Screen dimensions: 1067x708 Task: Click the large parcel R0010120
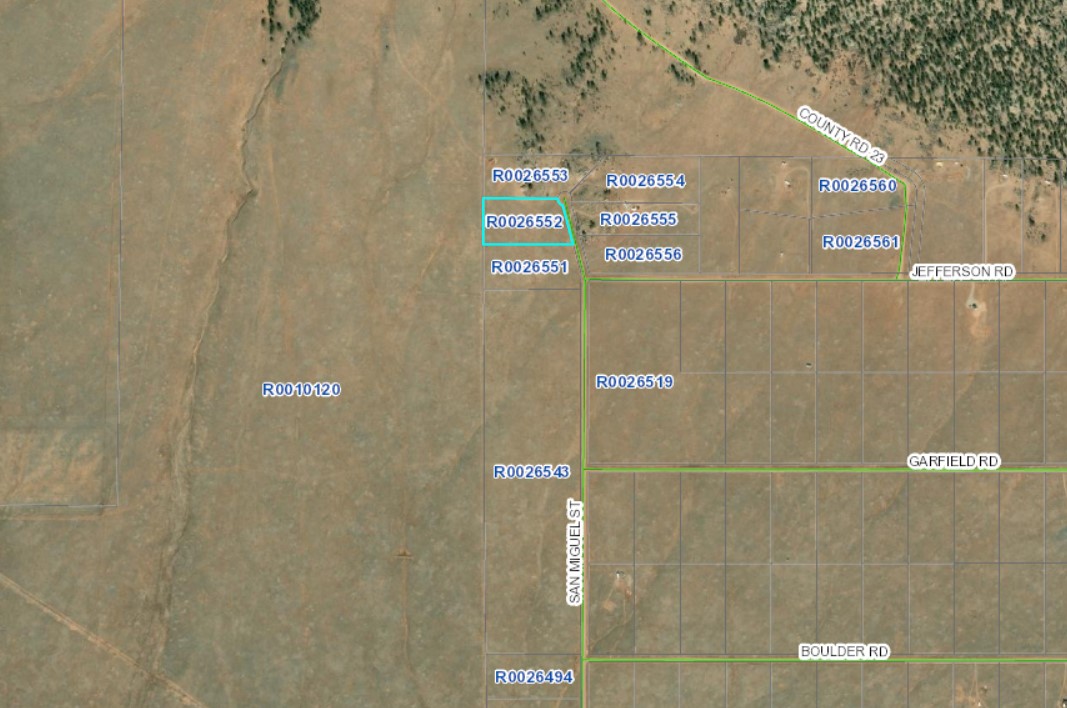pos(301,390)
